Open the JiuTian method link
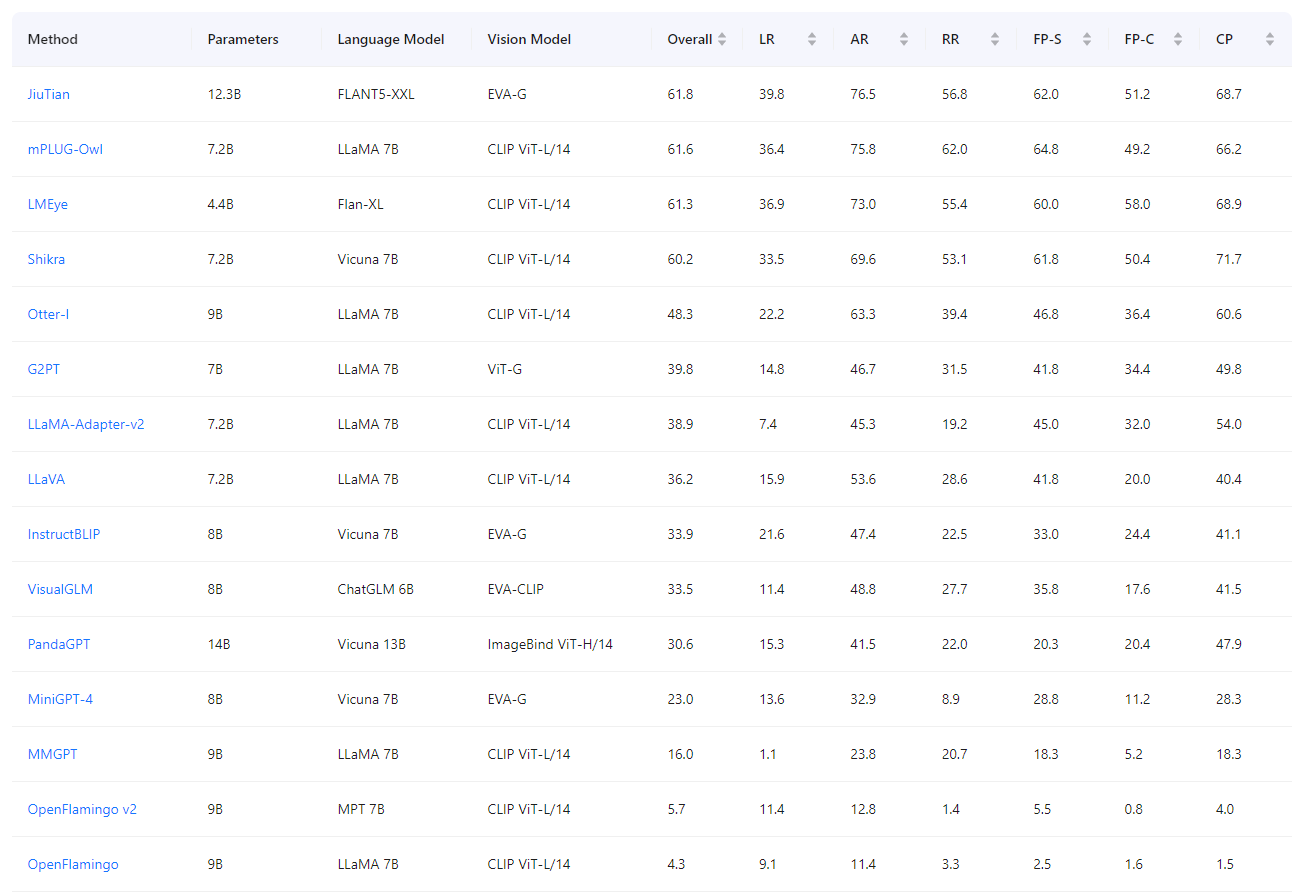 (x=49, y=95)
